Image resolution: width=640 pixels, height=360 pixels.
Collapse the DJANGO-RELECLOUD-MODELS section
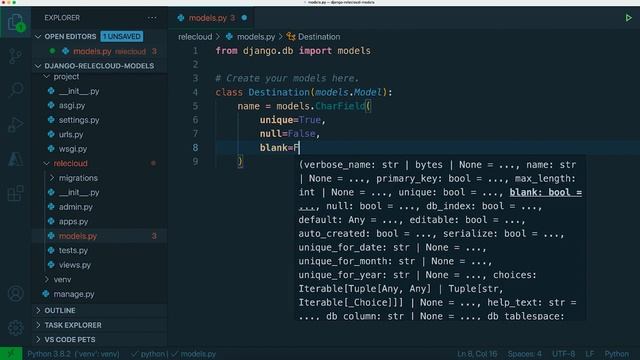coord(38,66)
